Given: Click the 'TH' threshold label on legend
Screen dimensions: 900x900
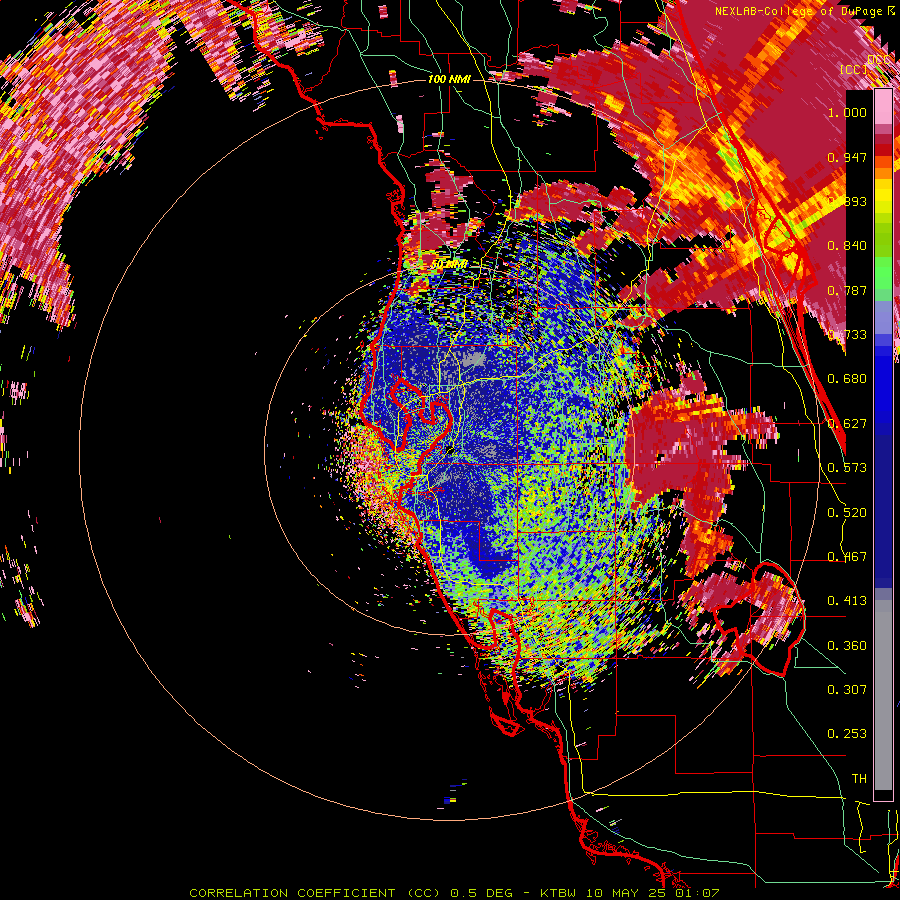Looking at the screenshot, I should 859,779.
